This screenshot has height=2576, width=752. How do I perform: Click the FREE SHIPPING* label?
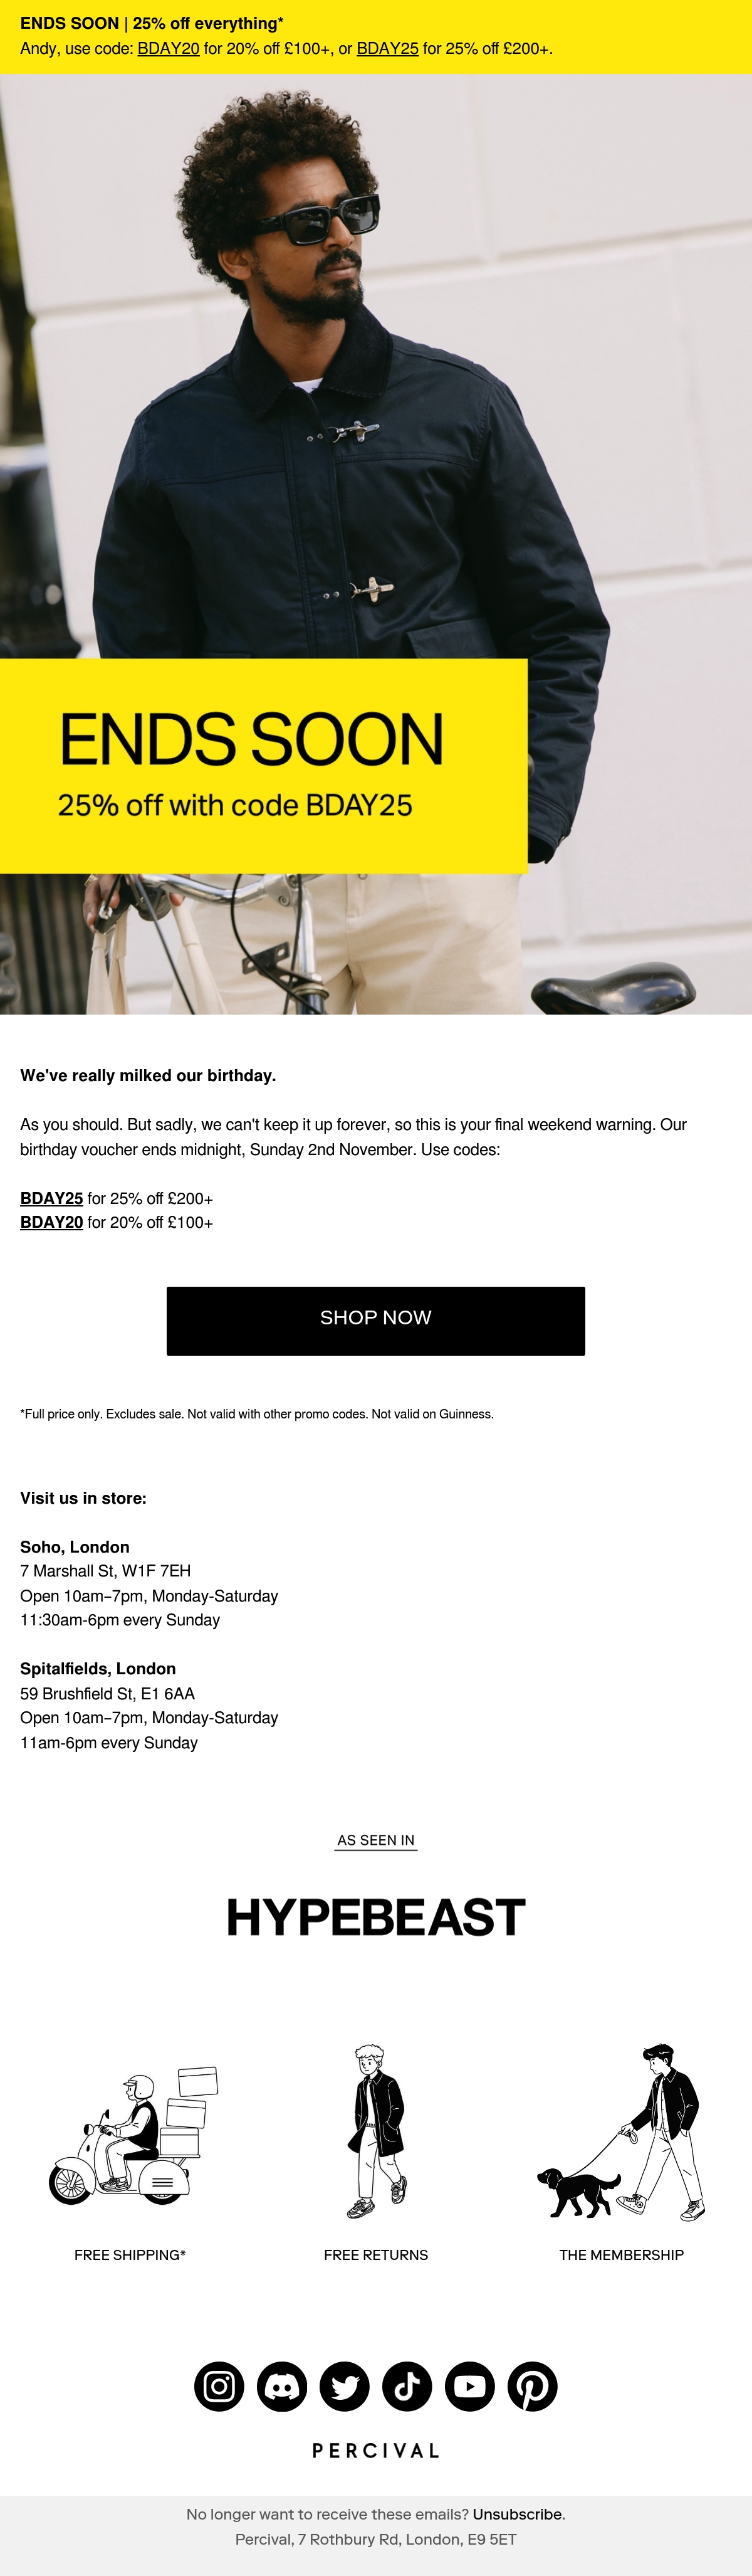pyautogui.click(x=130, y=2254)
